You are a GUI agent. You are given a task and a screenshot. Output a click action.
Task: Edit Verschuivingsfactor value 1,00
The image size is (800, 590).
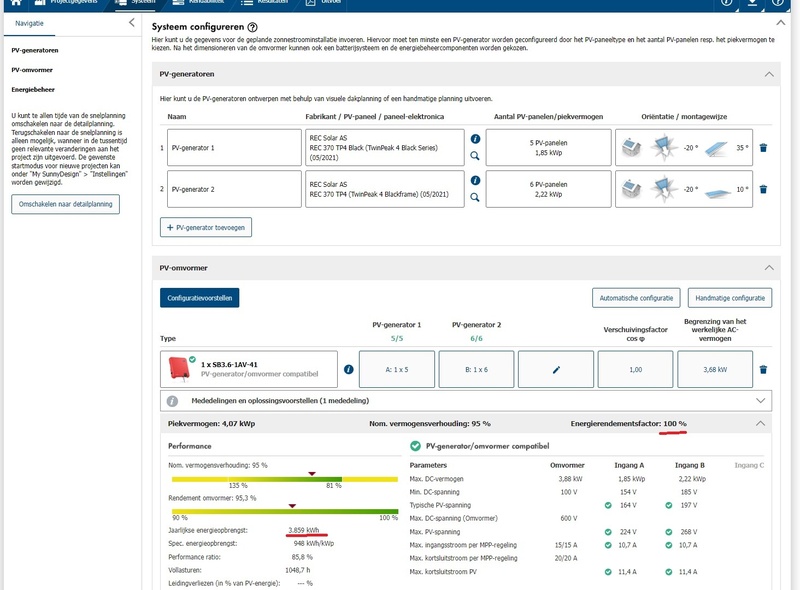[x=636, y=370]
